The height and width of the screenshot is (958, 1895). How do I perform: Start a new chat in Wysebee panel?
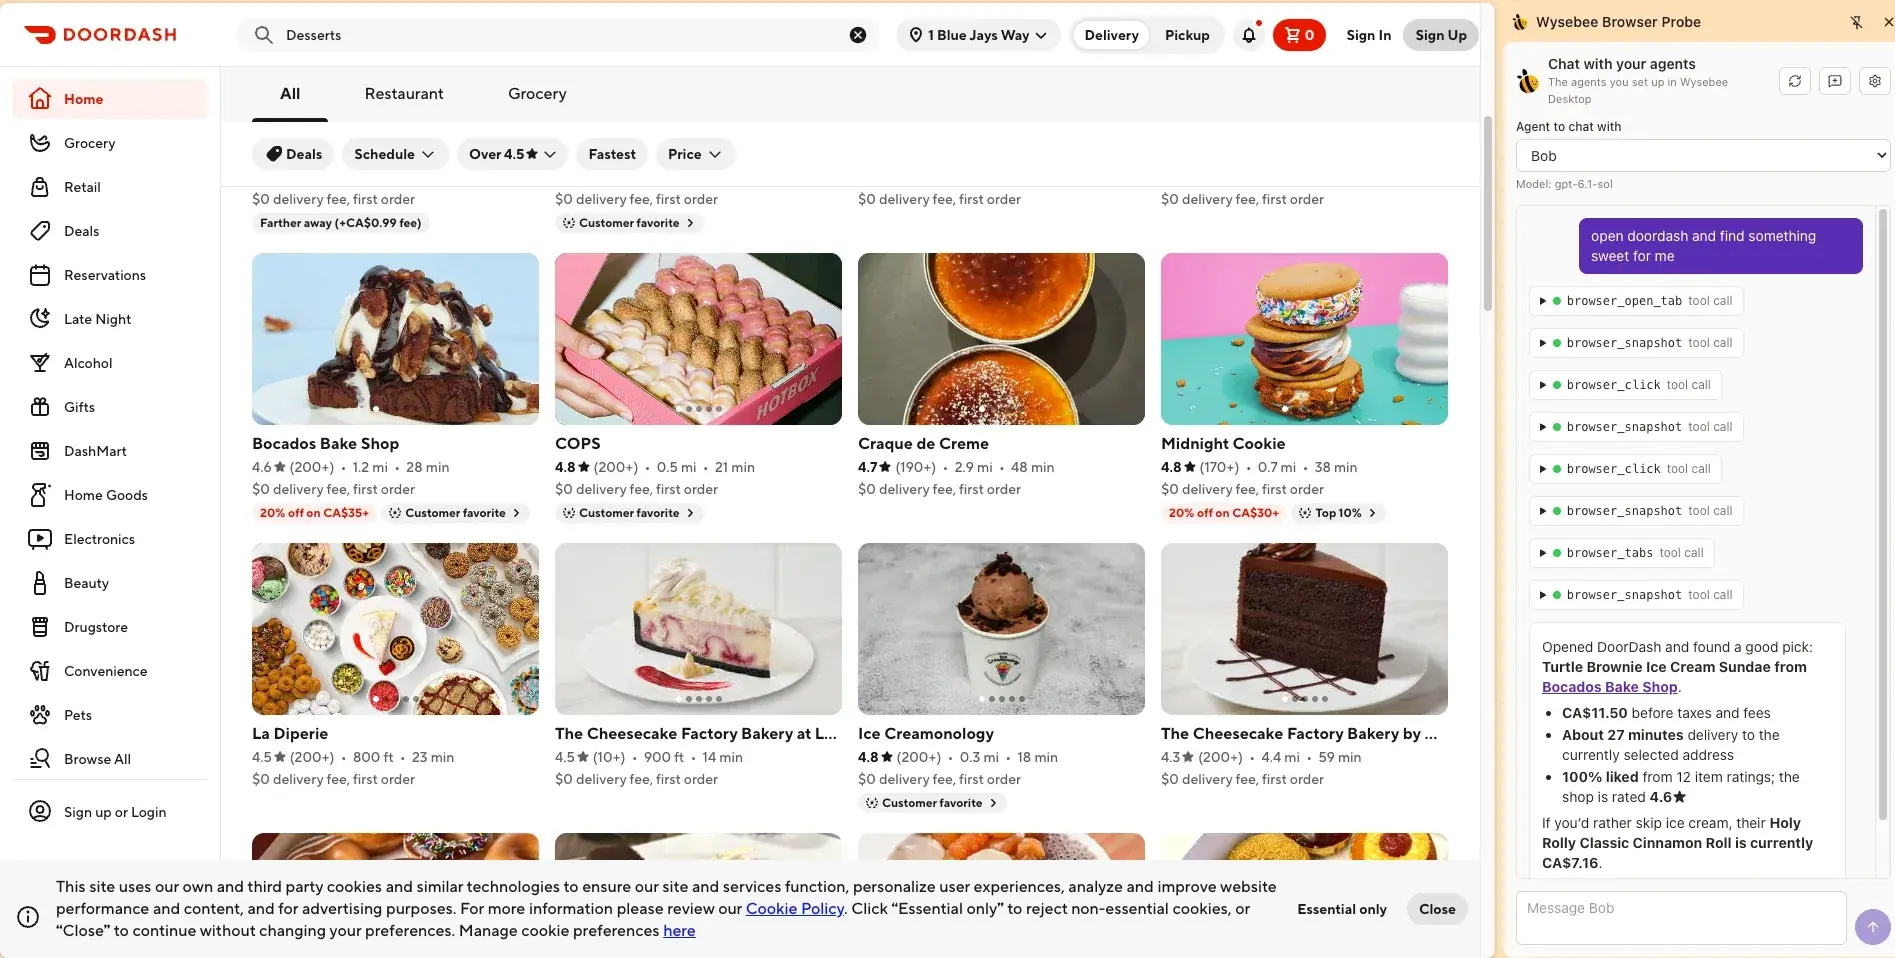point(1835,81)
